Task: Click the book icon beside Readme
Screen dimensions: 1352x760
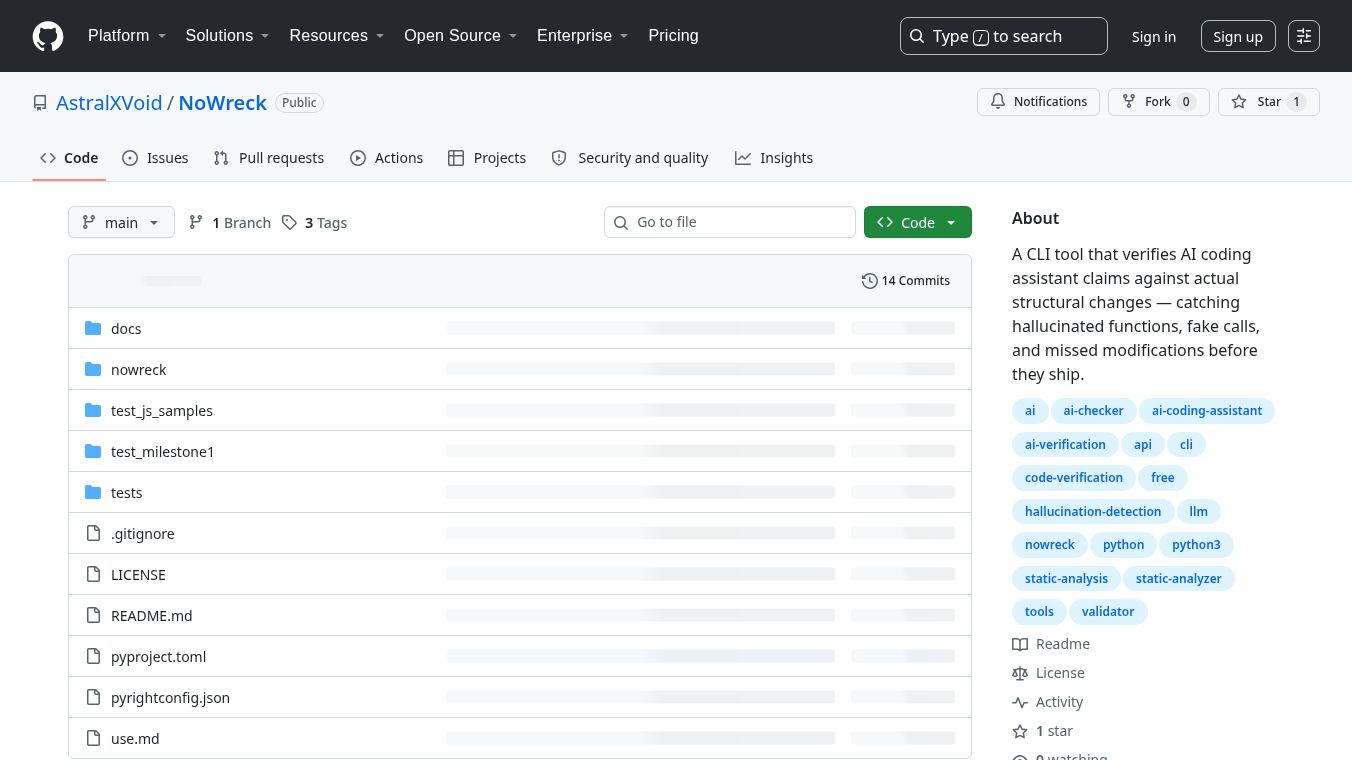Action: pyautogui.click(x=1020, y=644)
